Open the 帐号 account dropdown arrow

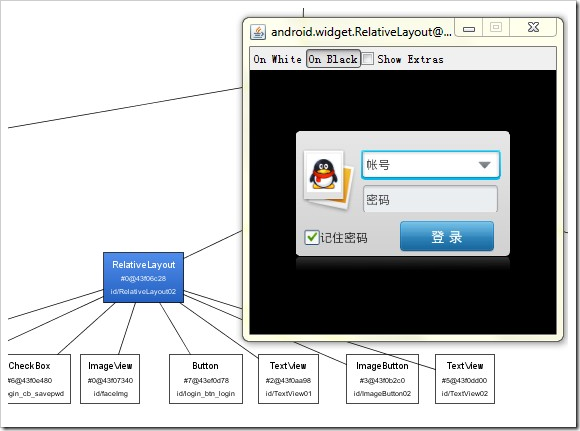click(x=484, y=165)
